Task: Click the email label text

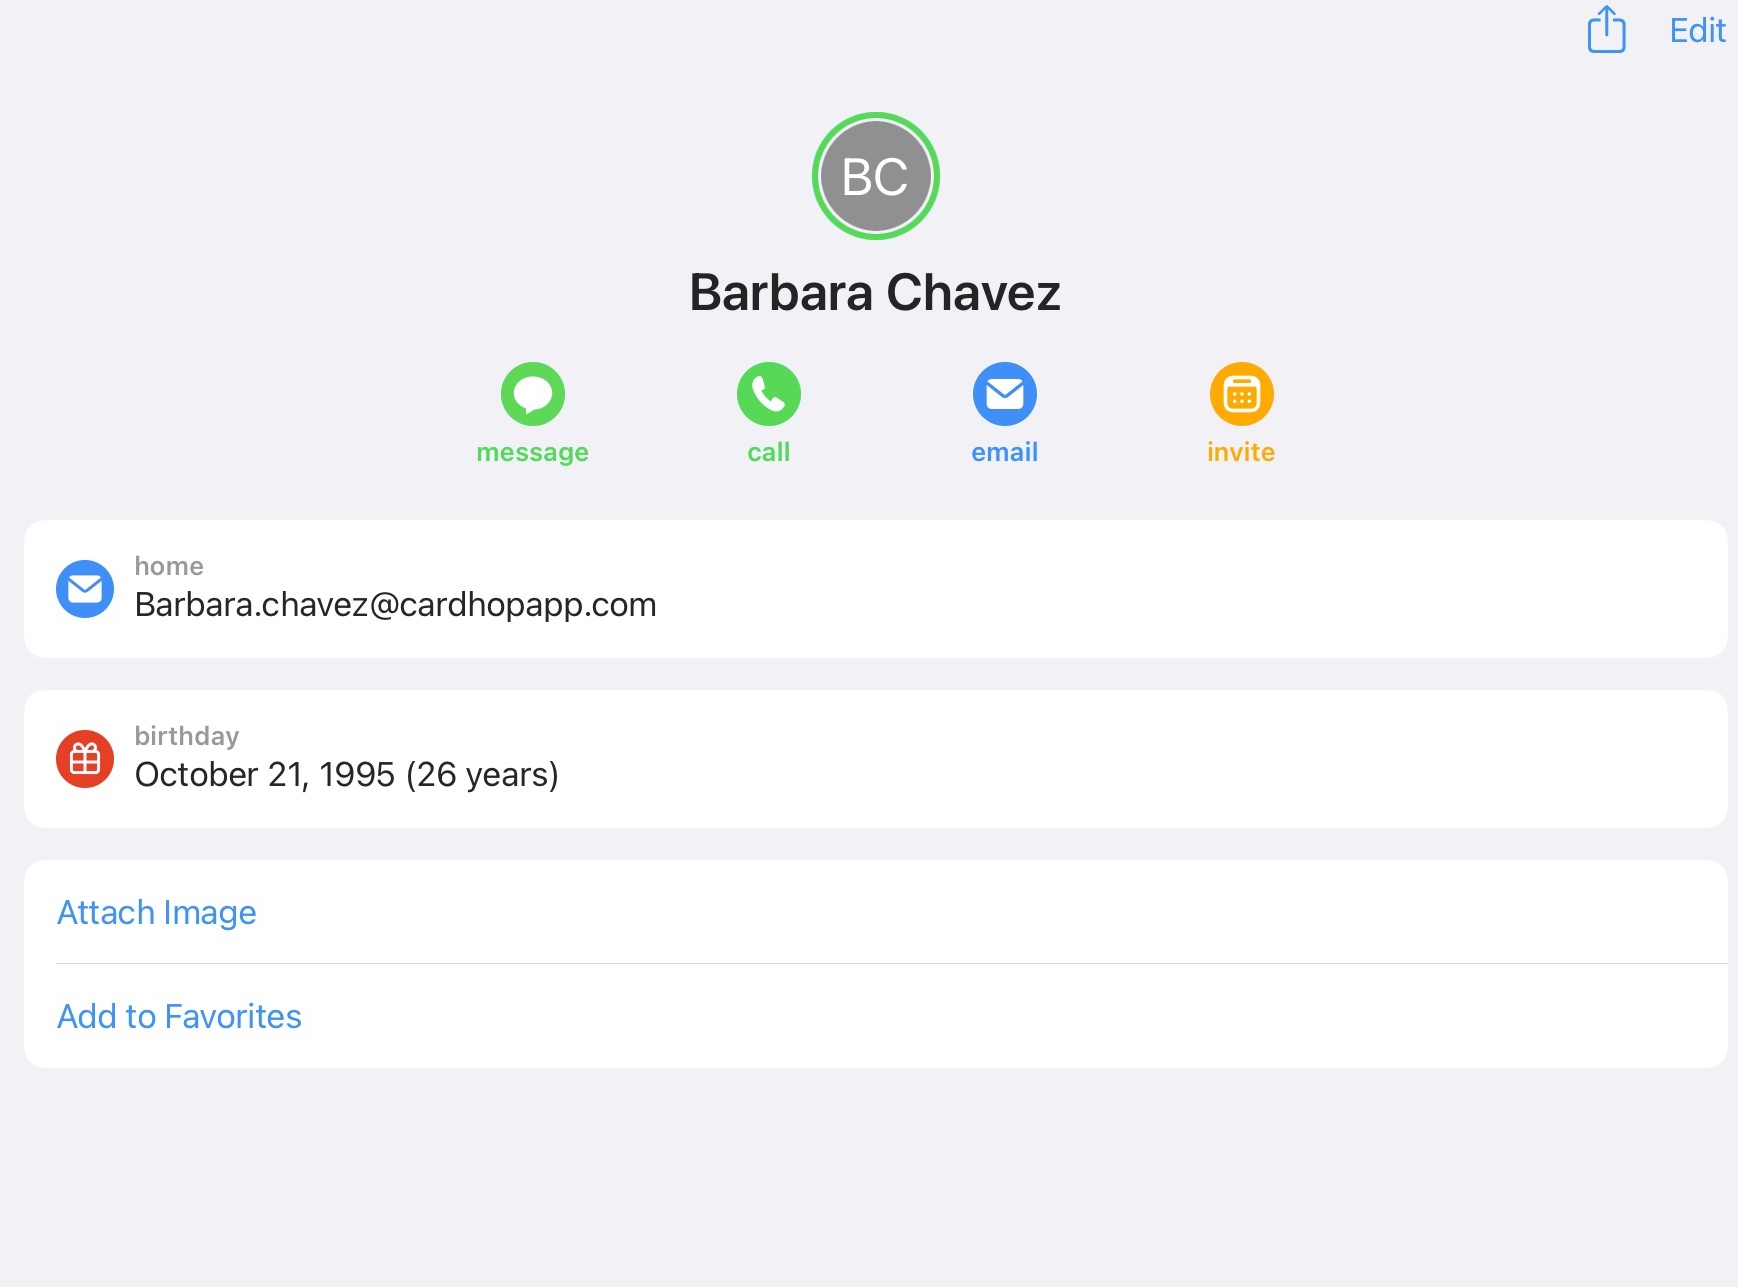Action: pos(1005,452)
